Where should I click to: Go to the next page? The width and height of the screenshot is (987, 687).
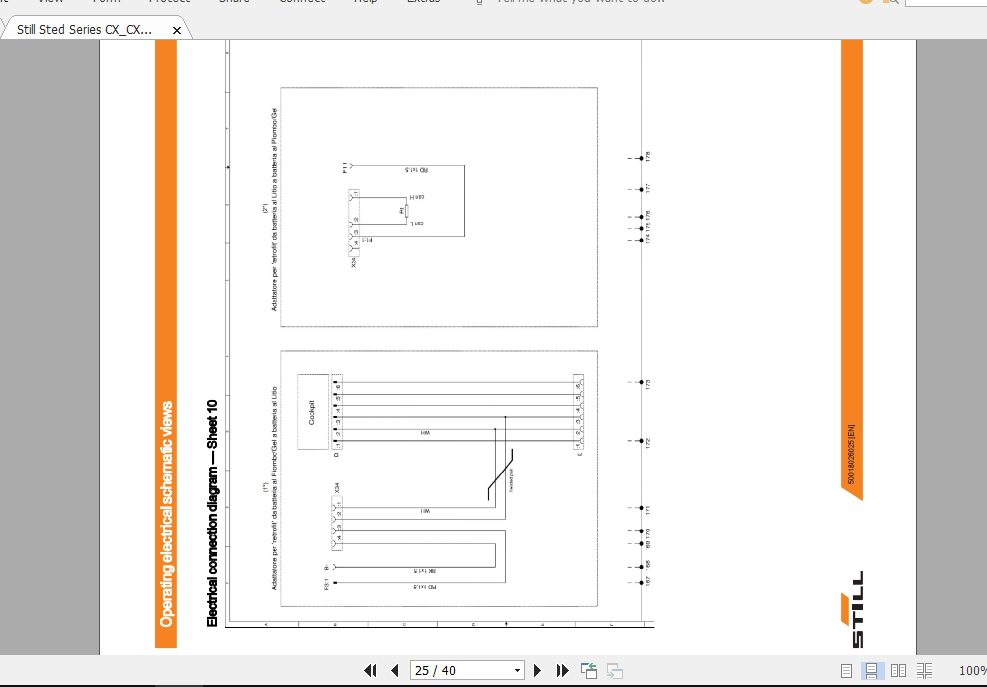[x=538, y=671]
